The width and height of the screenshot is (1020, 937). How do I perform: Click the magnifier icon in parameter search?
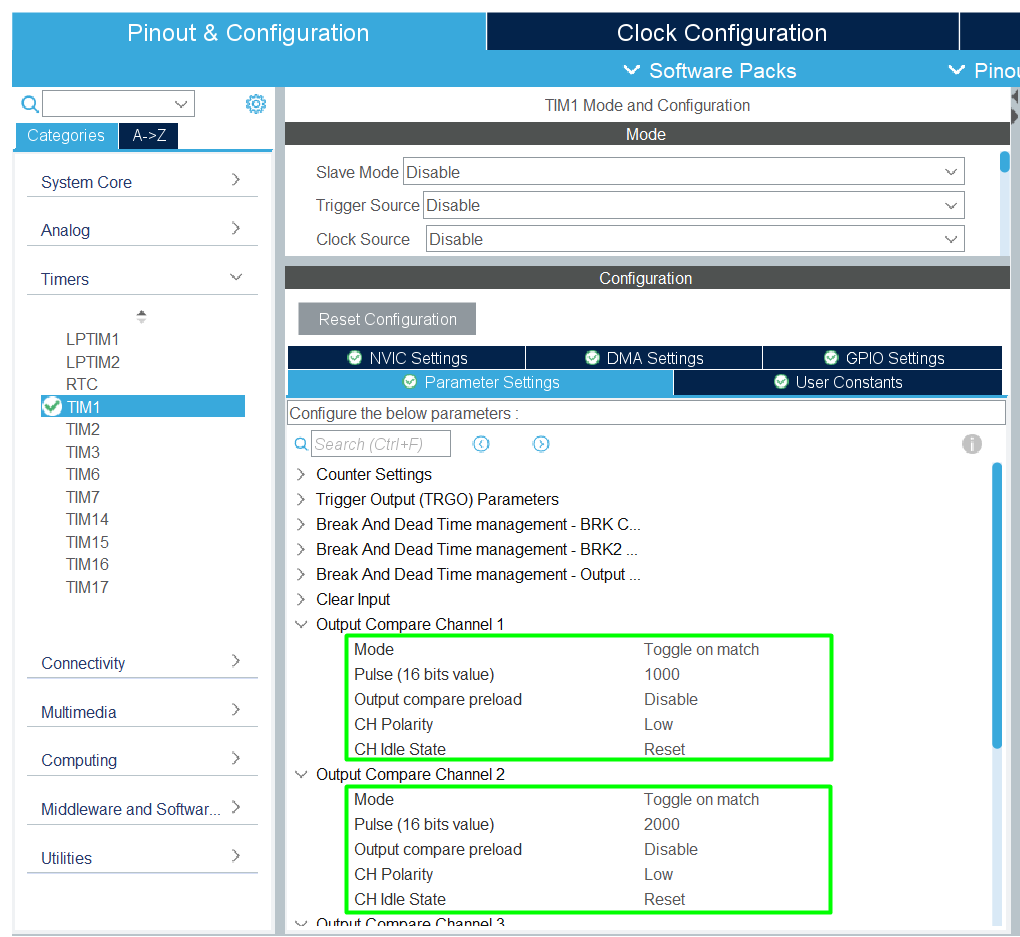301,444
